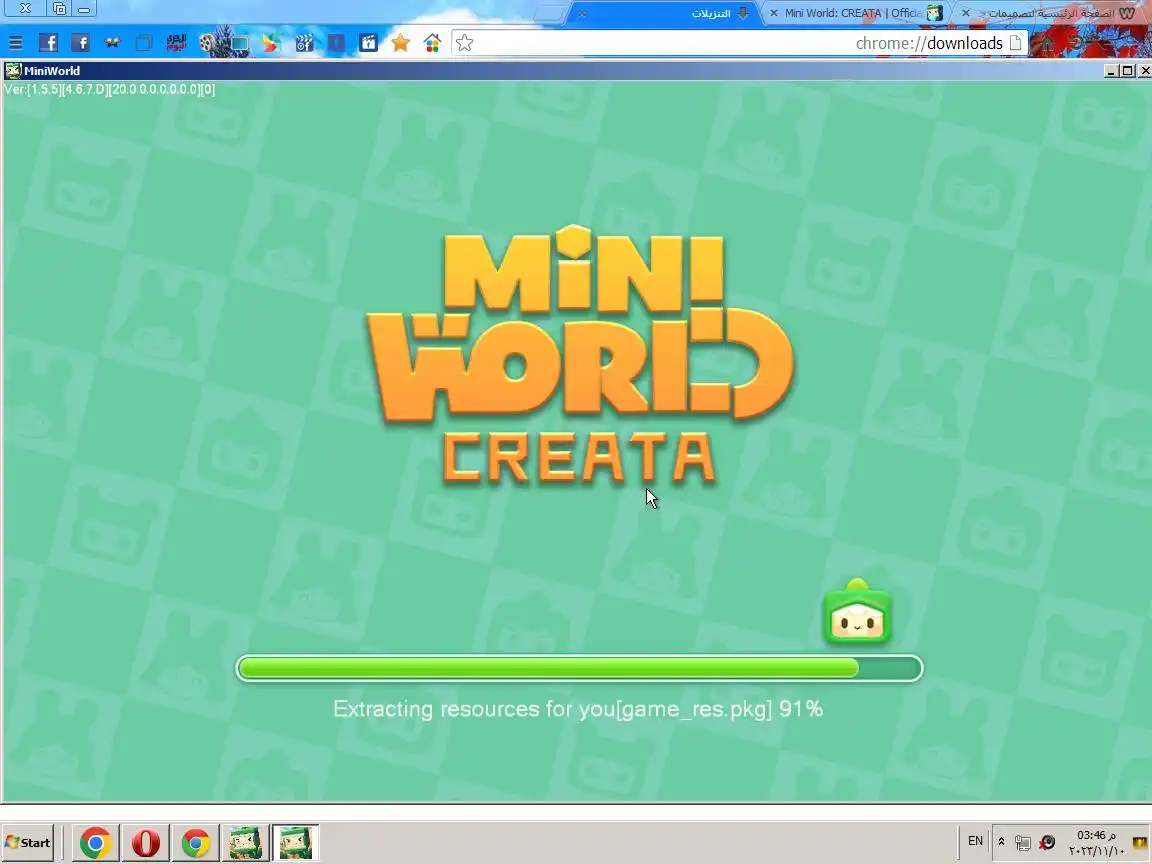
Task: Open the film reel bookmark
Action: pyautogui.click(x=209, y=43)
